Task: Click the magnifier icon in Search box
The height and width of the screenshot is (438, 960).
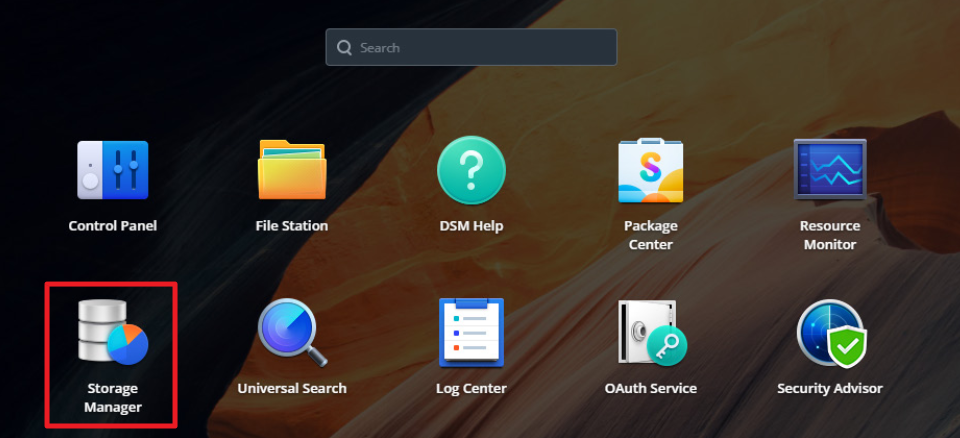Action: [344, 48]
